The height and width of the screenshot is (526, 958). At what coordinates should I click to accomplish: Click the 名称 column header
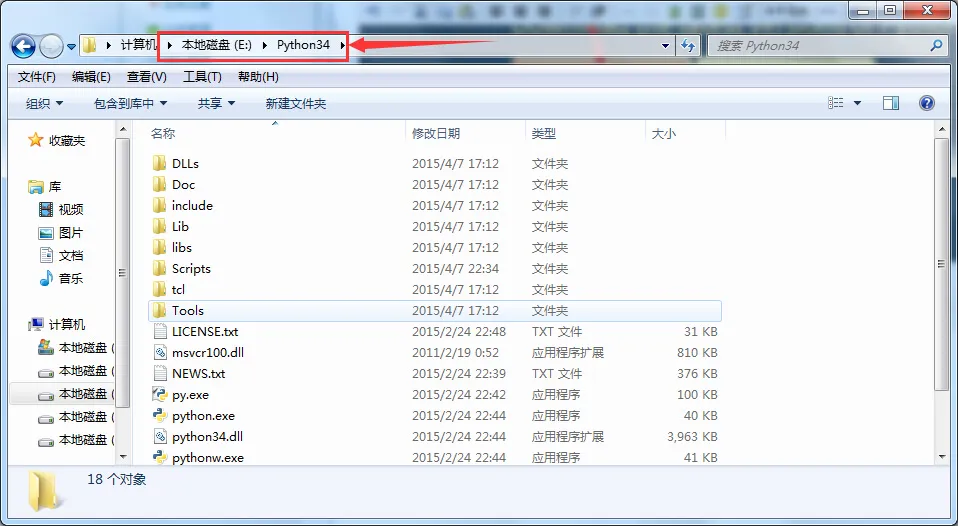click(163, 134)
